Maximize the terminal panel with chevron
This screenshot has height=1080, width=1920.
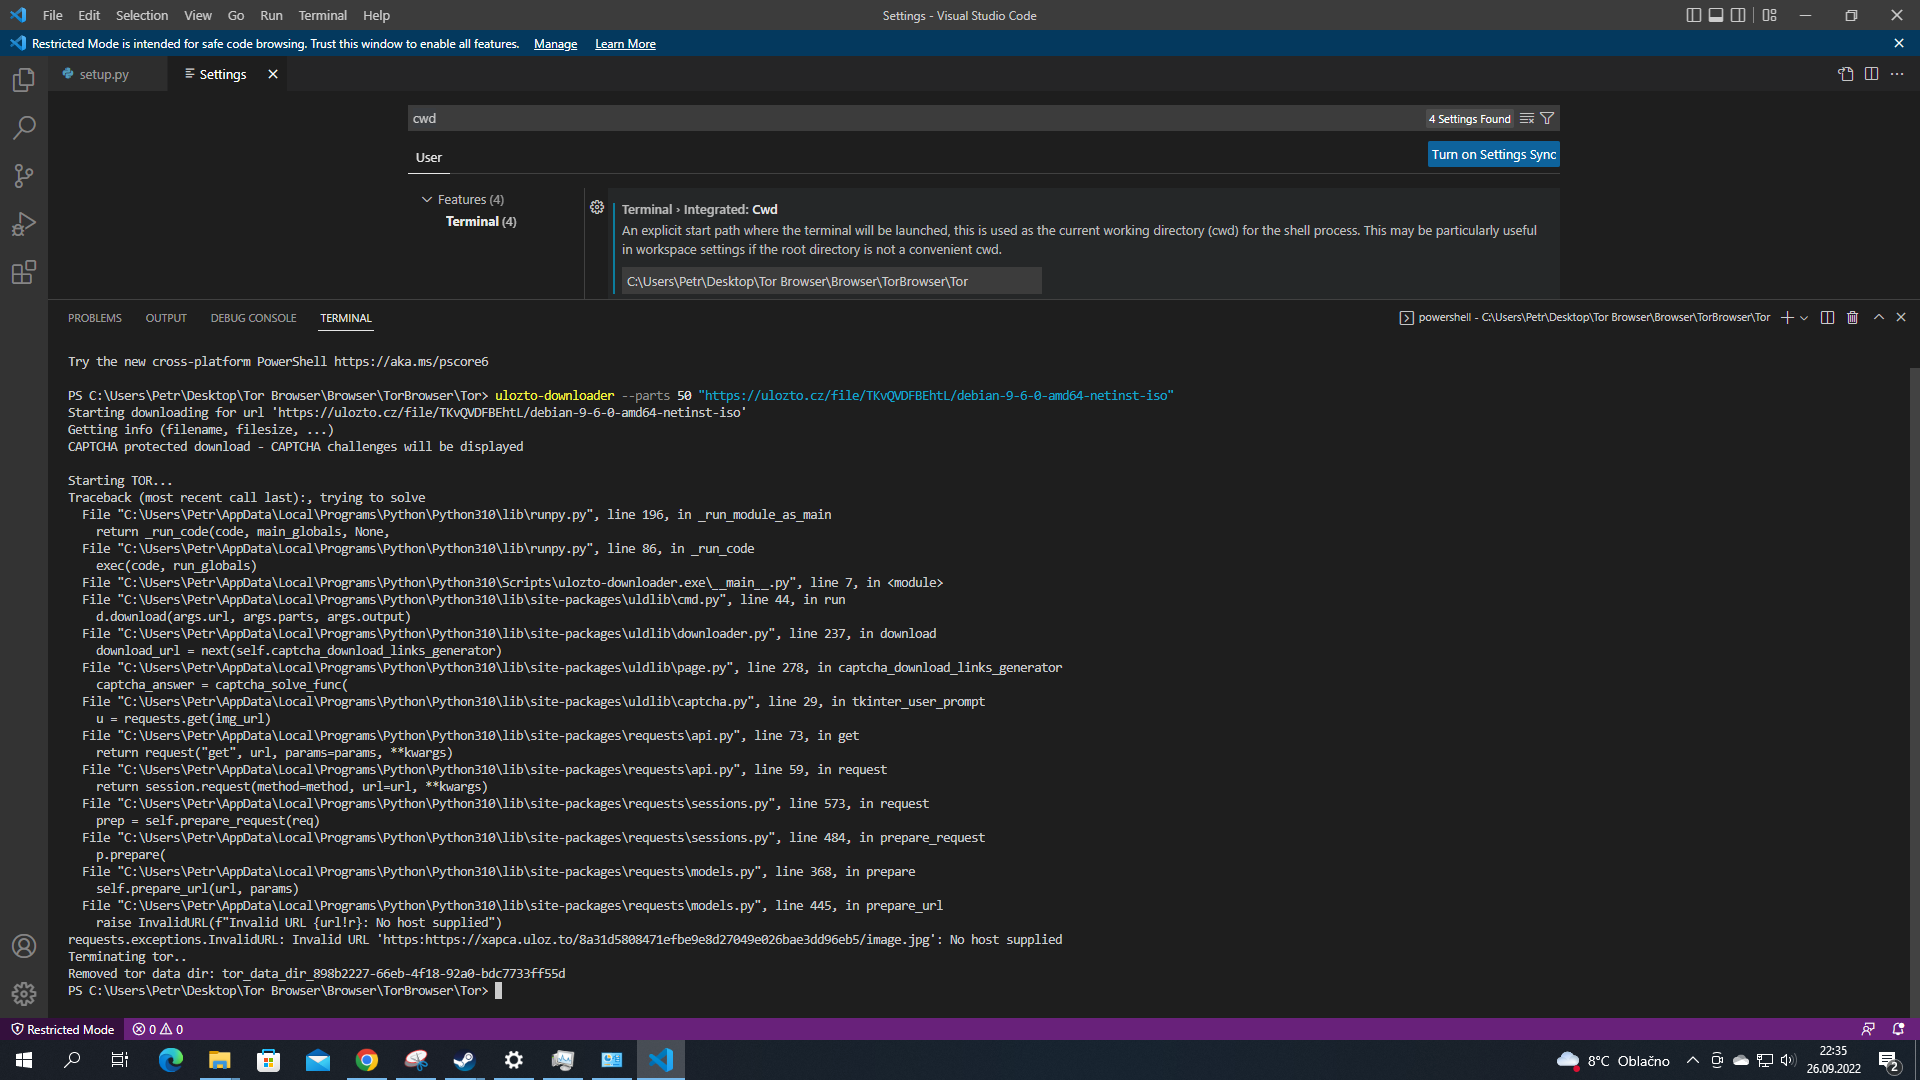click(1878, 317)
